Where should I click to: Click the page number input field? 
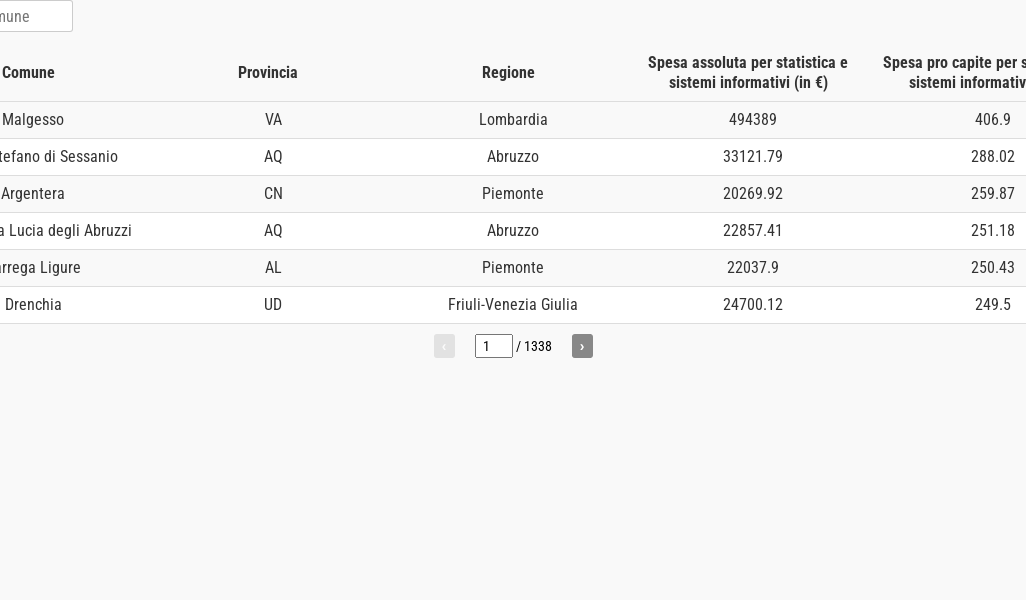click(493, 346)
